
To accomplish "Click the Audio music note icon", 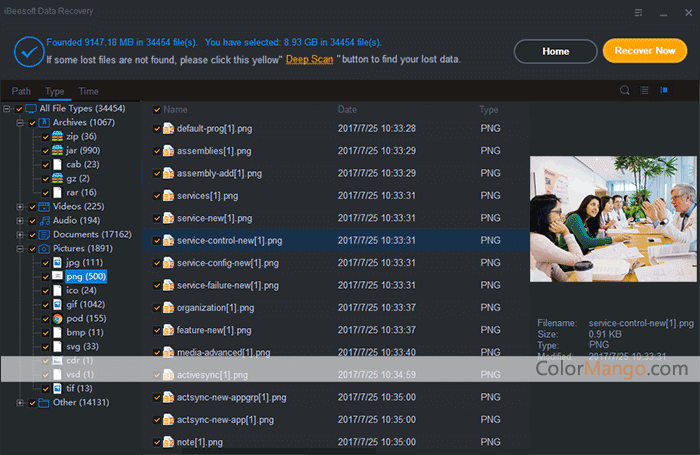I will point(44,220).
